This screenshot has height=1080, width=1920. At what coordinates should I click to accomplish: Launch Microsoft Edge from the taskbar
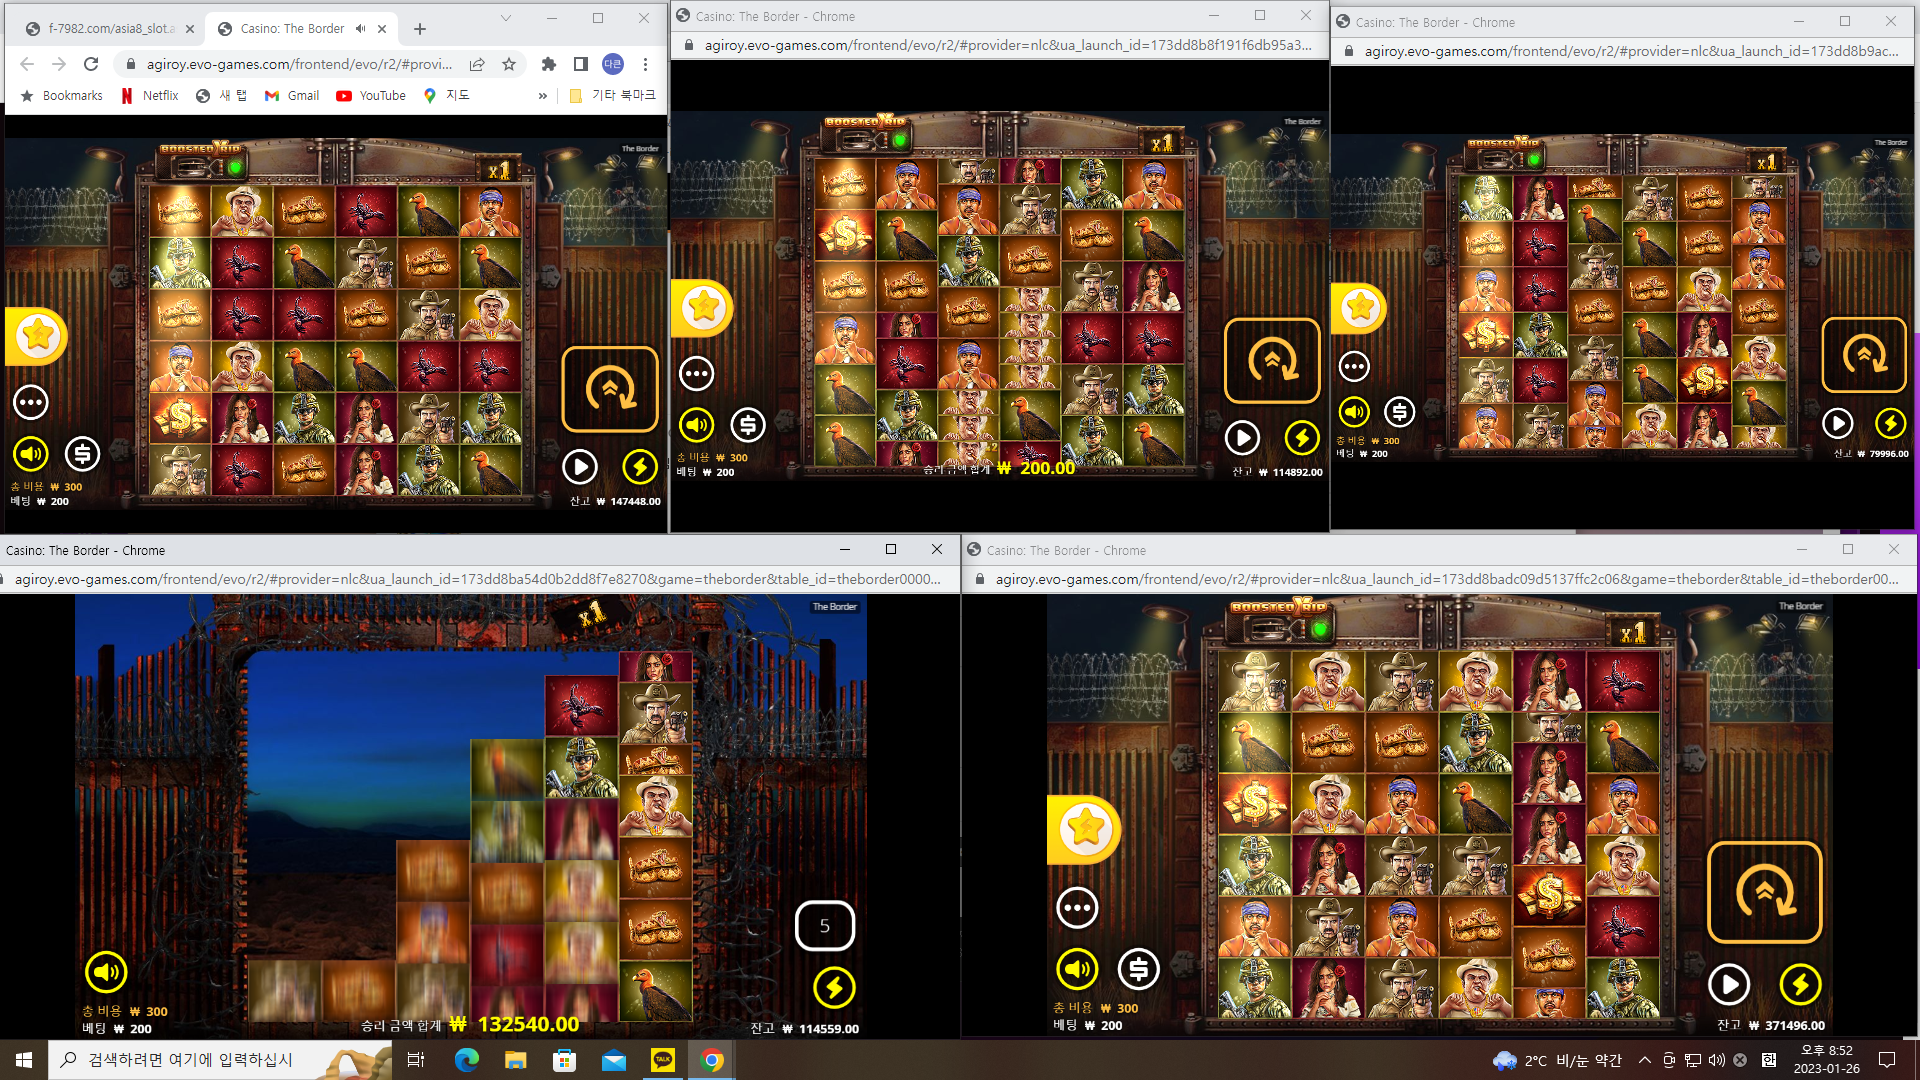[467, 1060]
